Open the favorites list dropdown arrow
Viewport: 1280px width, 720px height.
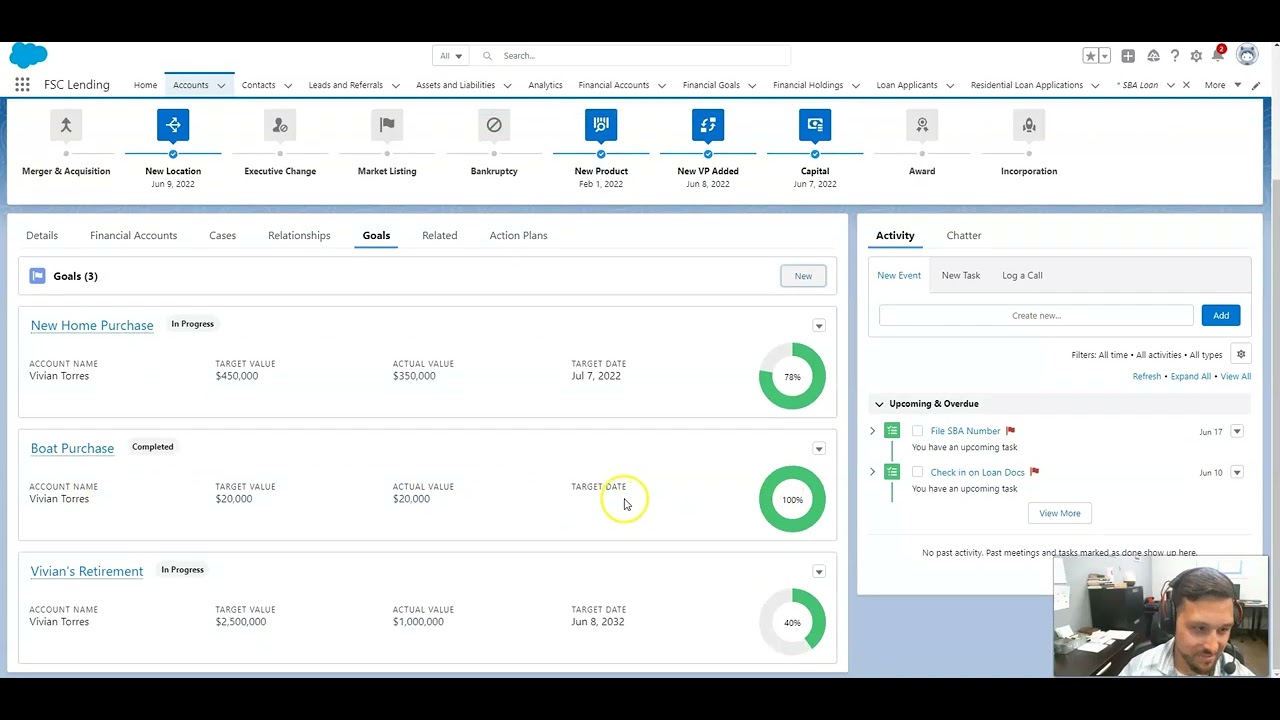pos(1105,56)
